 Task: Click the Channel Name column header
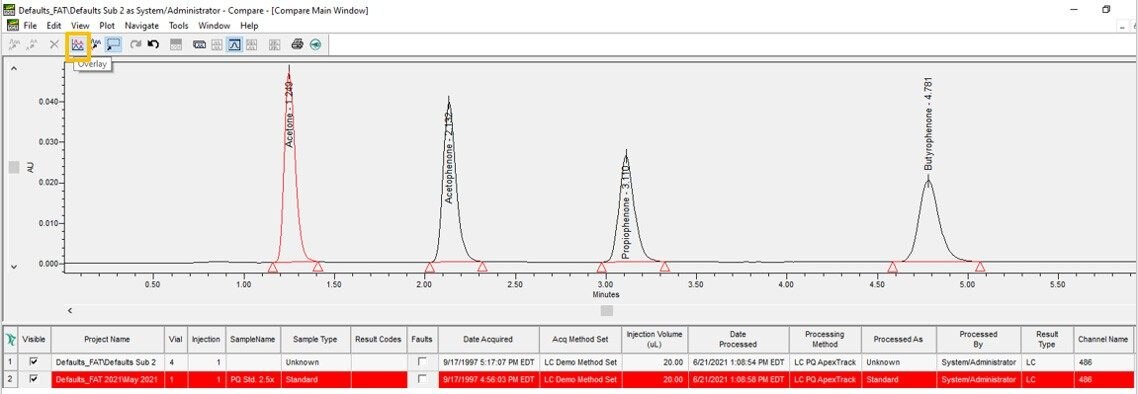tap(1102, 339)
